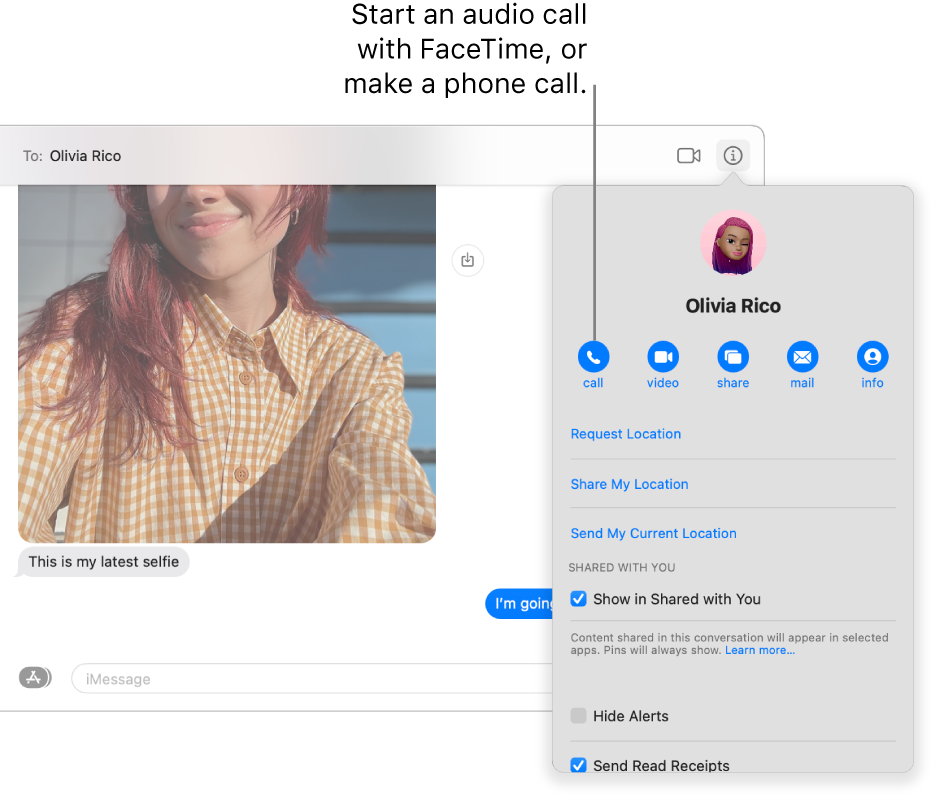Save the selfie photo with the download icon
932x796 pixels.
click(x=468, y=260)
